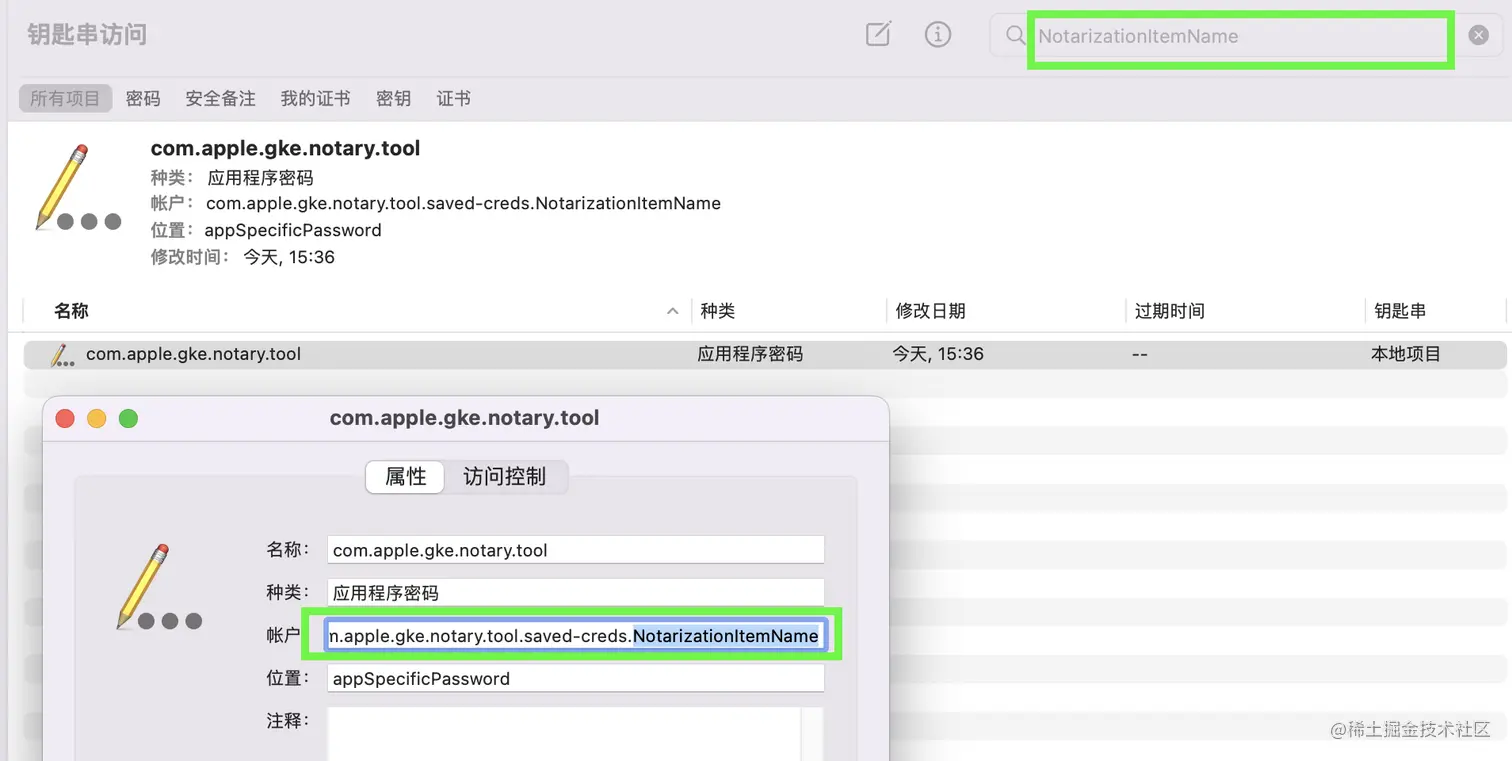Image resolution: width=1512 pixels, height=761 pixels.
Task: Click the pencil icon beside com.apple.gke.notary.tool row
Action: click(61, 354)
